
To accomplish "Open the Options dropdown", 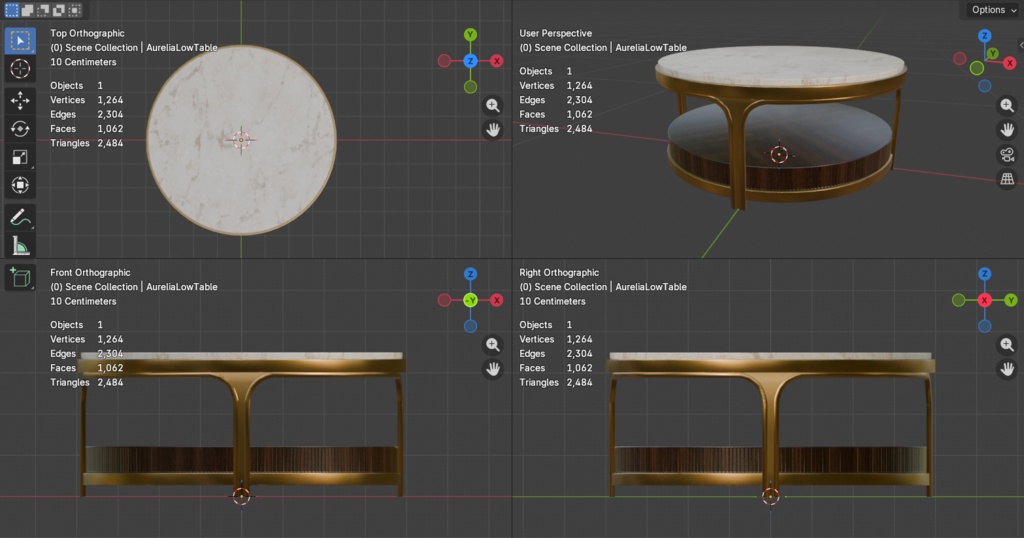I will tap(993, 10).
